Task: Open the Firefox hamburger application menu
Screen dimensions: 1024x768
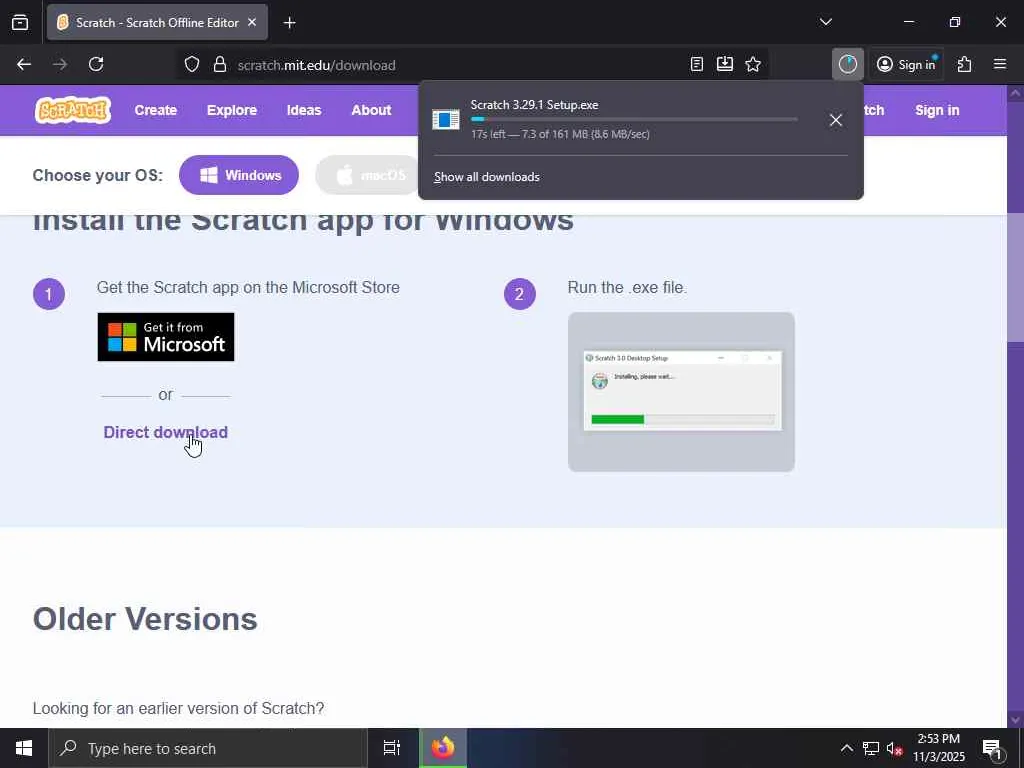Action: (x=1000, y=64)
